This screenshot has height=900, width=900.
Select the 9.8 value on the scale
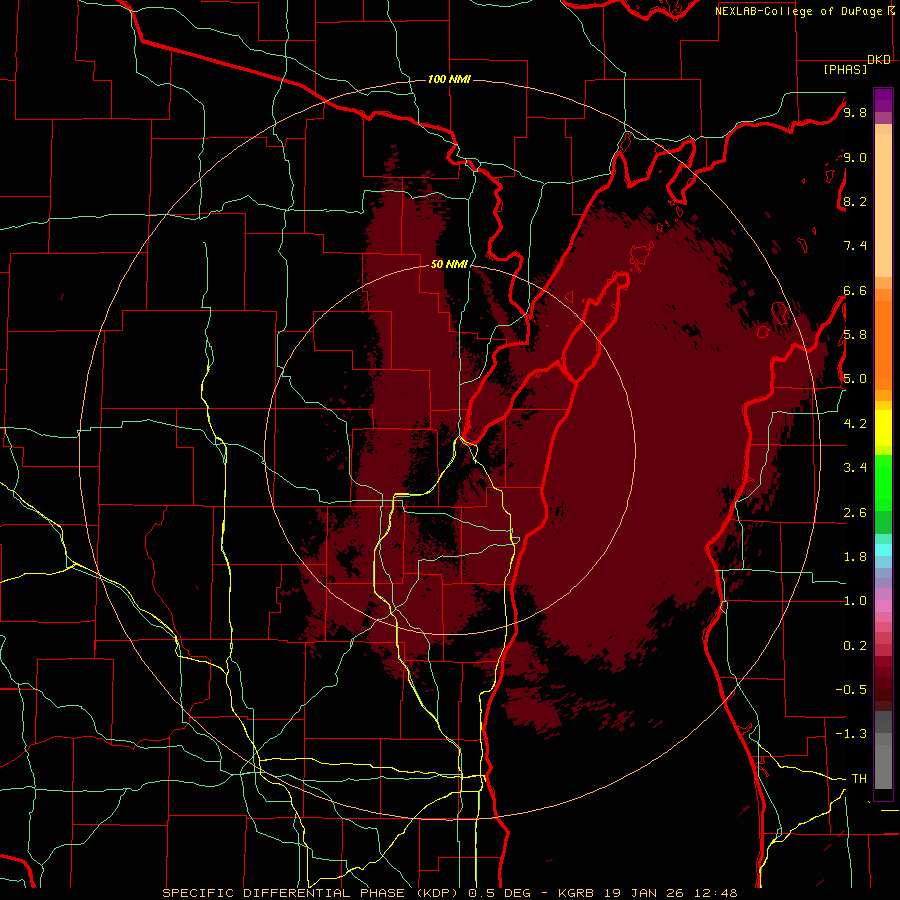click(855, 112)
